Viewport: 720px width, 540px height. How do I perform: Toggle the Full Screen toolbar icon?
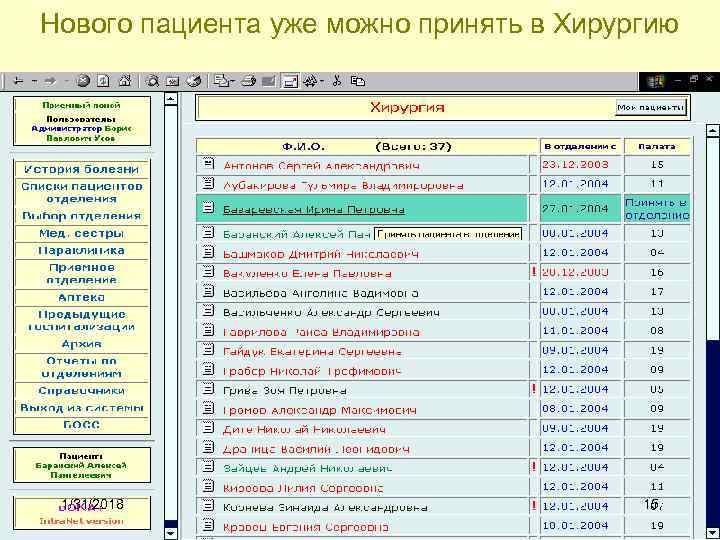pyautogui.click(x=290, y=81)
